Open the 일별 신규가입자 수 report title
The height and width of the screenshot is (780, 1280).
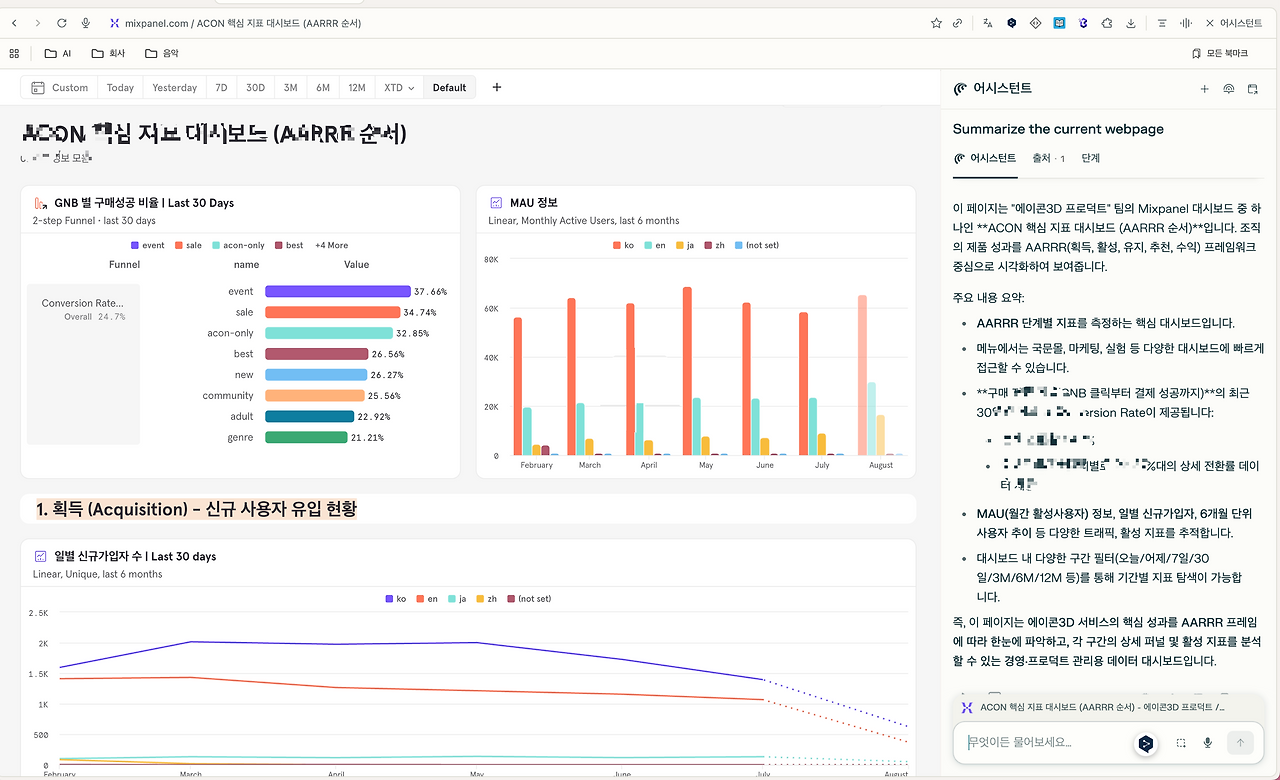coord(135,557)
